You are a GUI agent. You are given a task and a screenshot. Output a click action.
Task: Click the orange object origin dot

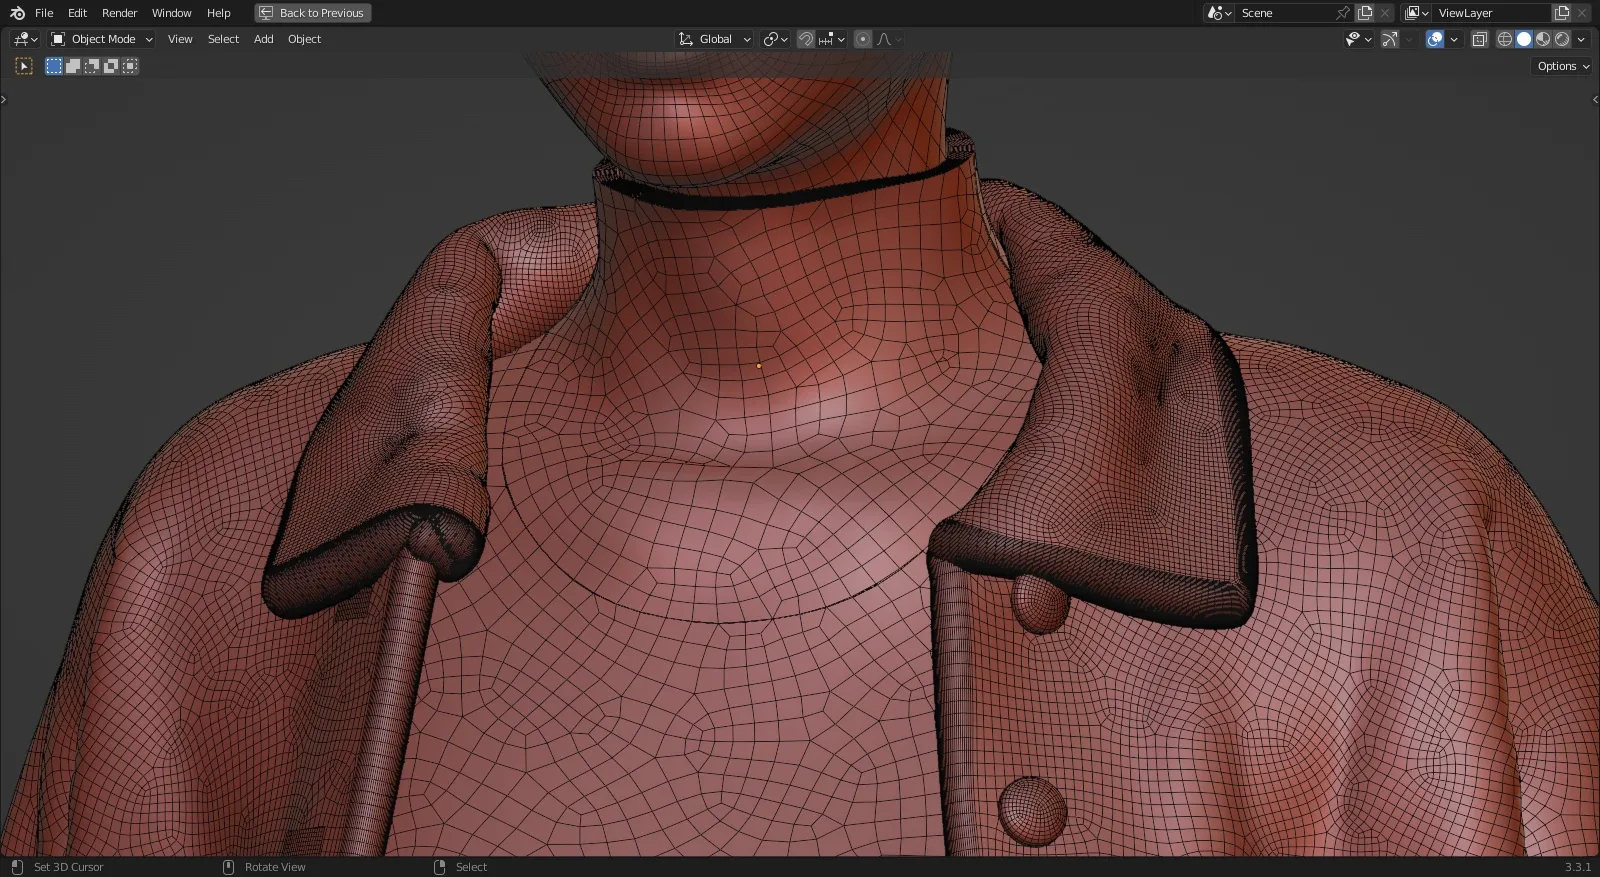tap(759, 366)
